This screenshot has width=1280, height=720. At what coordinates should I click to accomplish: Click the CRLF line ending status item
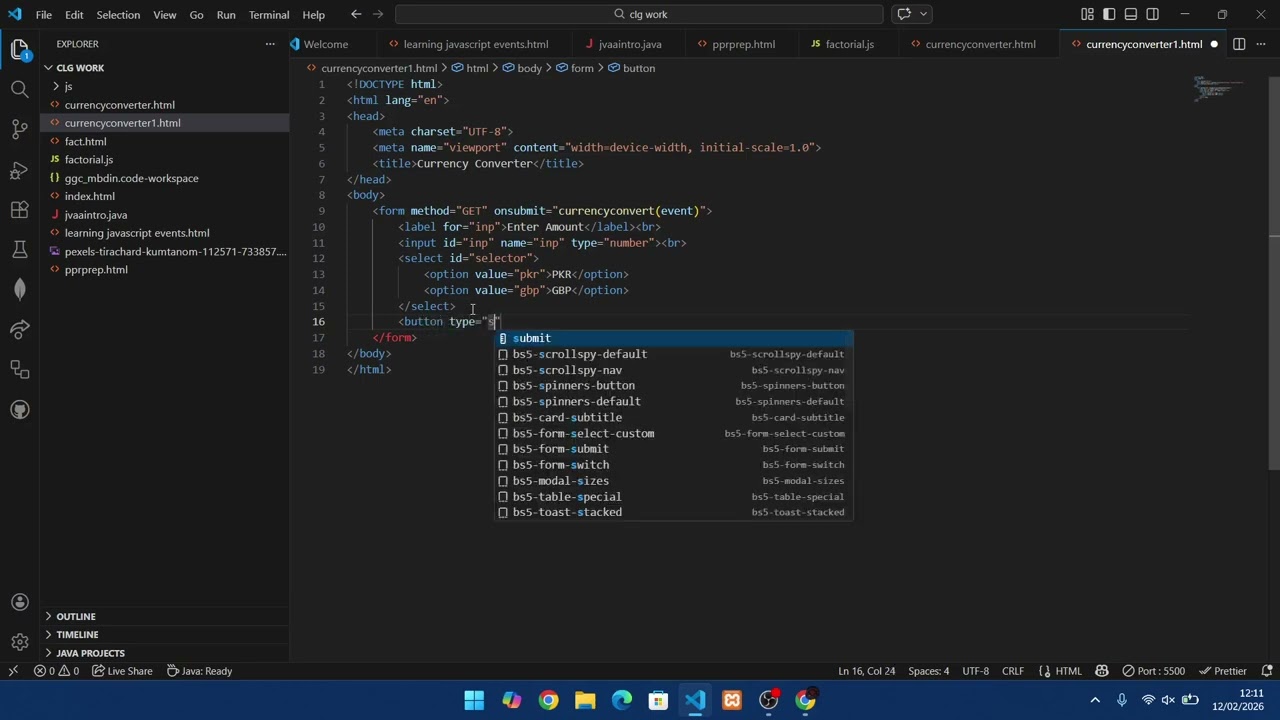pos(1013,671)
